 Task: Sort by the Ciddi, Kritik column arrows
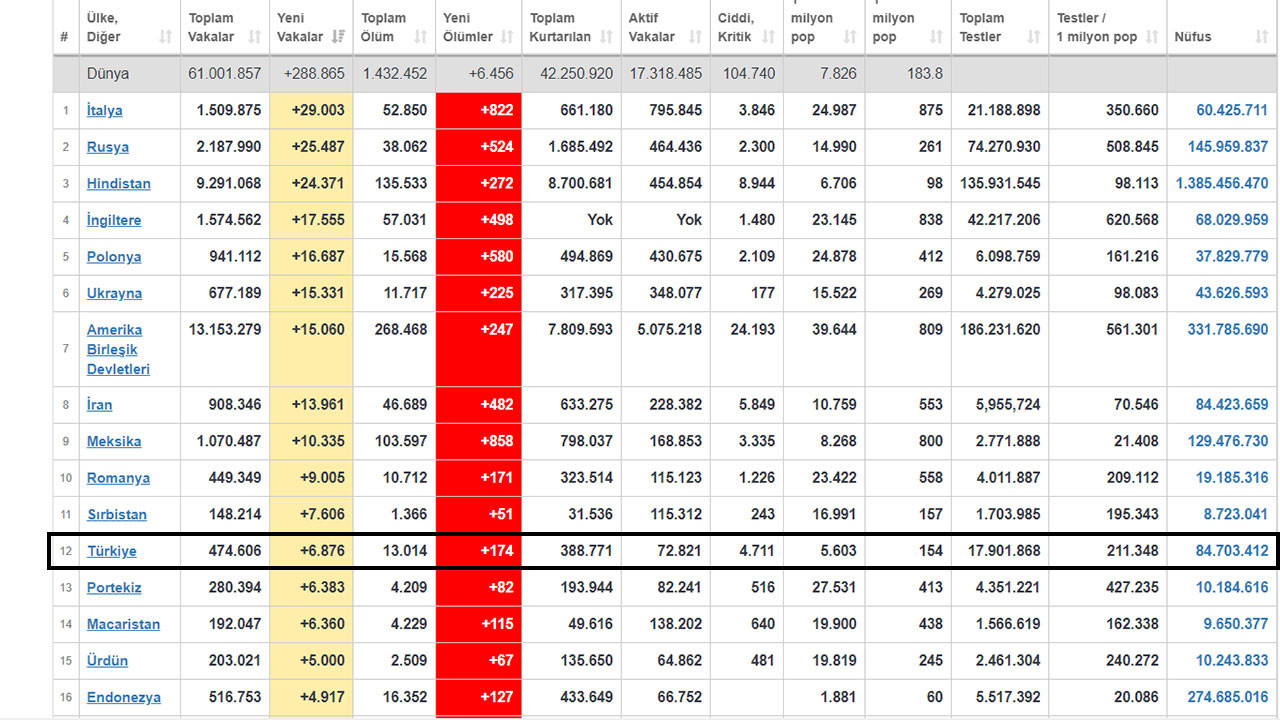[x=768, y=37]
